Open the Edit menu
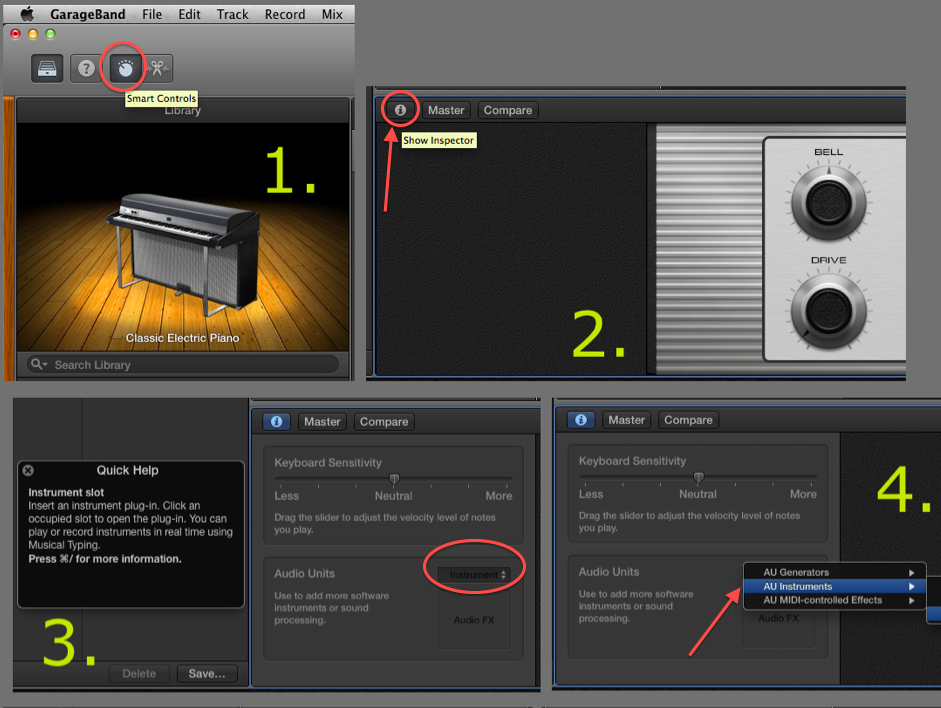 click(x=189, y=14)
